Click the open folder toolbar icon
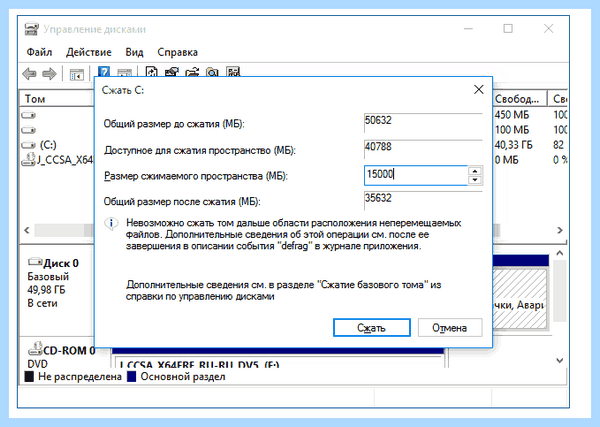600x427 pixels. tap(192, 72)
